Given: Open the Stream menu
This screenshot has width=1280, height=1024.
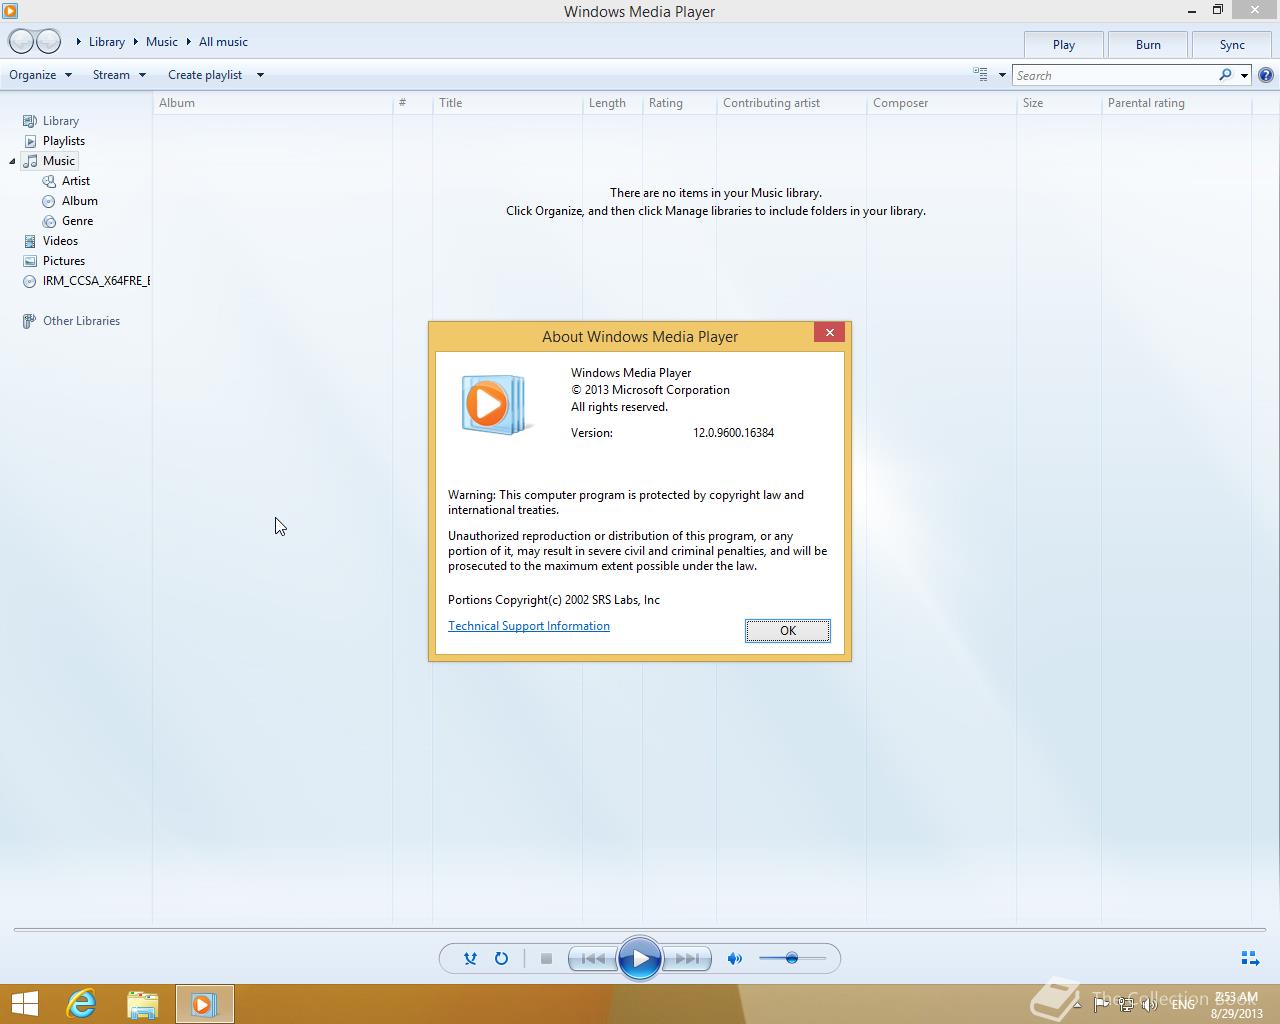Looking at the screenshot, I should click(119, 75).
